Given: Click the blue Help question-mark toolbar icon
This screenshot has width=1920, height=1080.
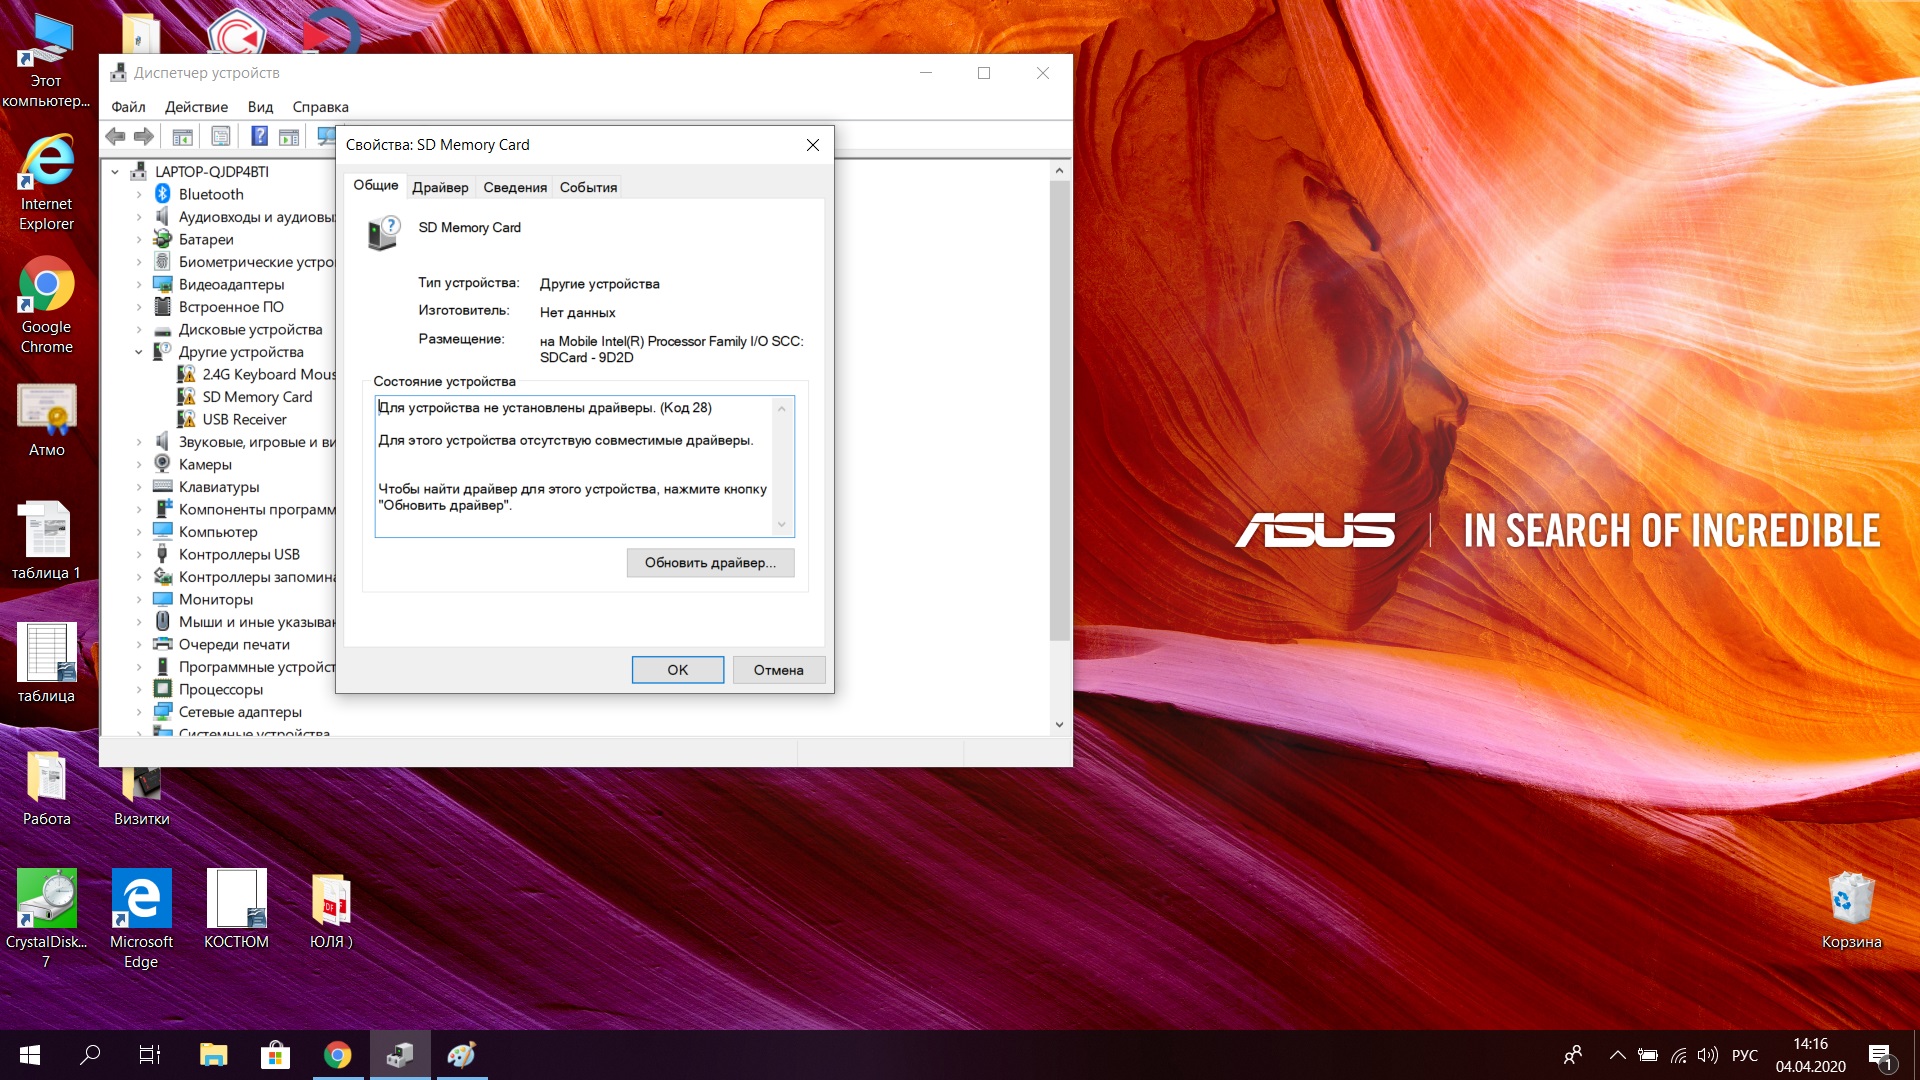Looking at the screenshot, I should coord(259,136).
